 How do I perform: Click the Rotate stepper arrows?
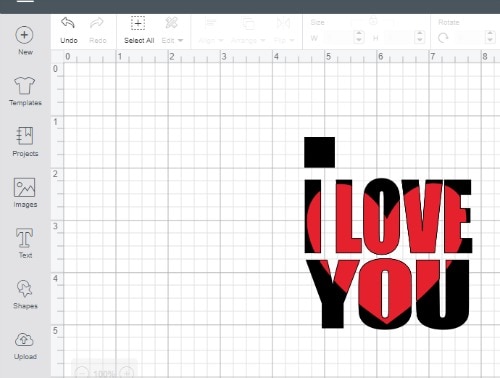tap(490, 37)
